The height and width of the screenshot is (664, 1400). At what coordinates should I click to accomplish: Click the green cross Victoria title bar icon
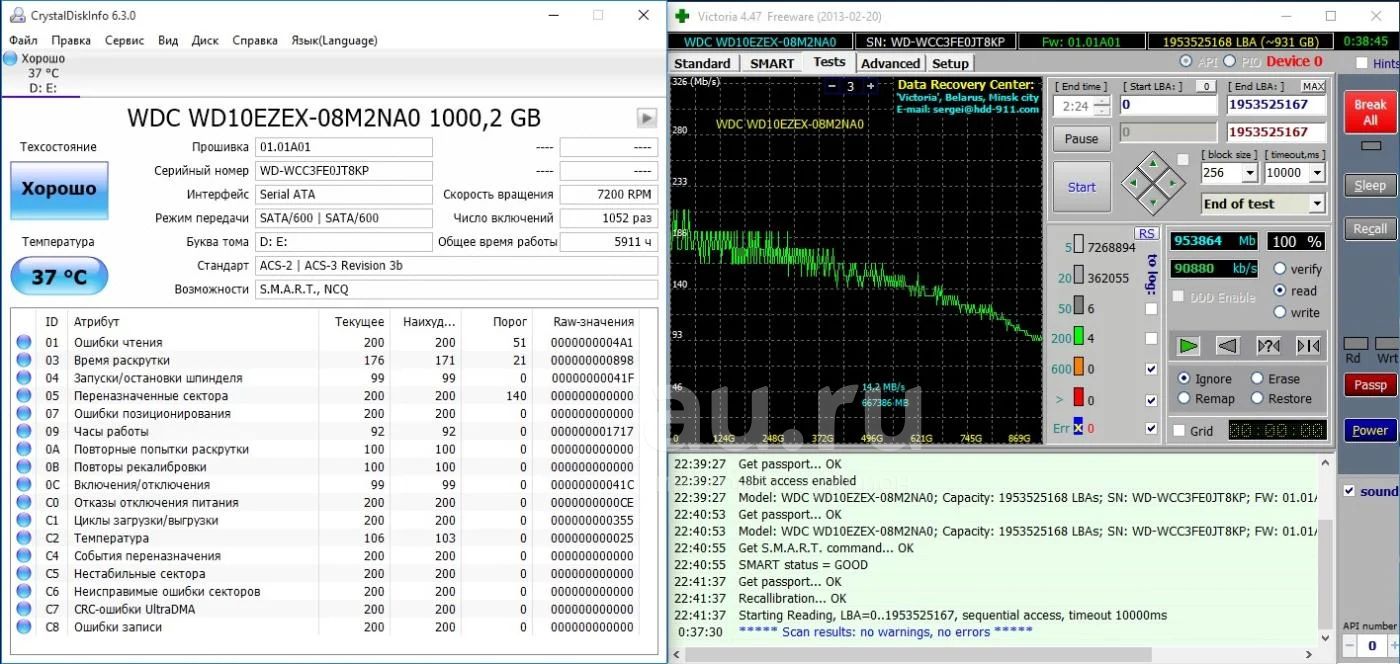click(681, 16)
